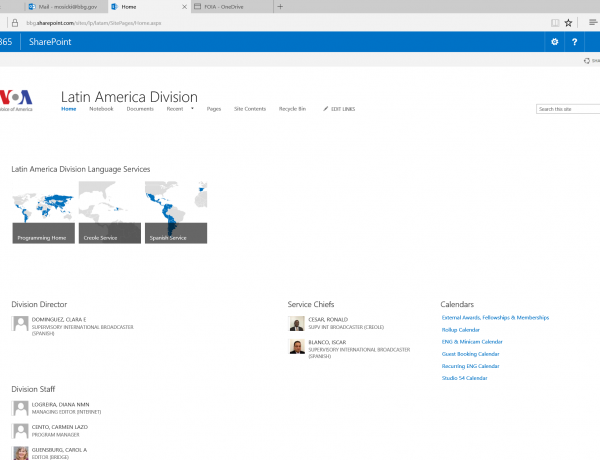Click Blanco, Iscar photo
The width and height of the screenshot is (600, 460).
pyautogui.click(x=297, y=346)
